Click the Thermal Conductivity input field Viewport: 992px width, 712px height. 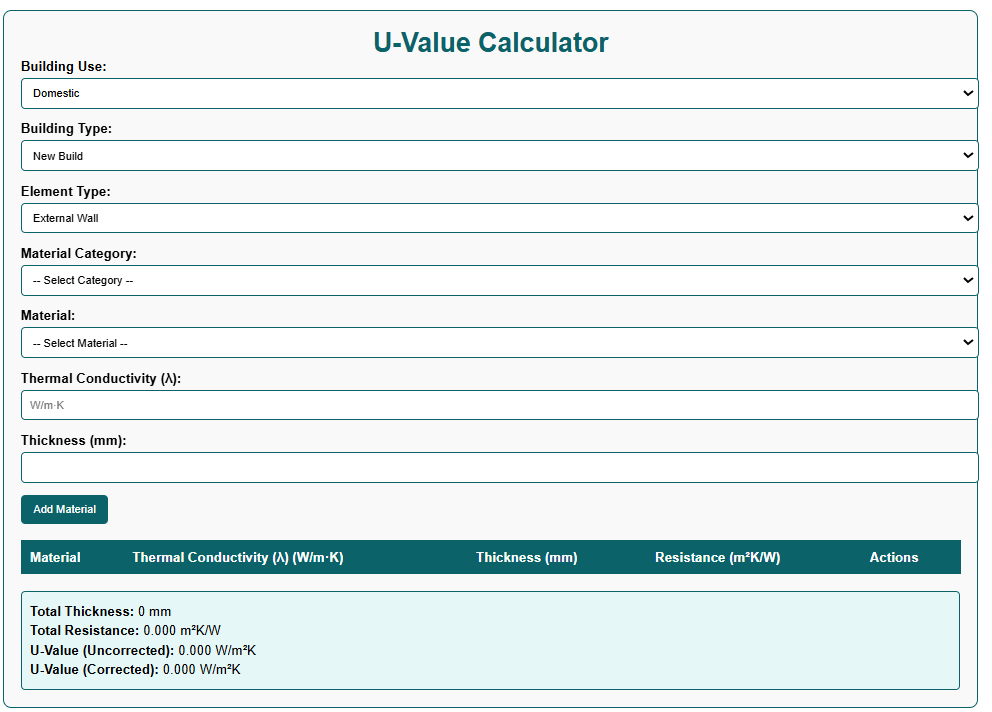(496, 404)
